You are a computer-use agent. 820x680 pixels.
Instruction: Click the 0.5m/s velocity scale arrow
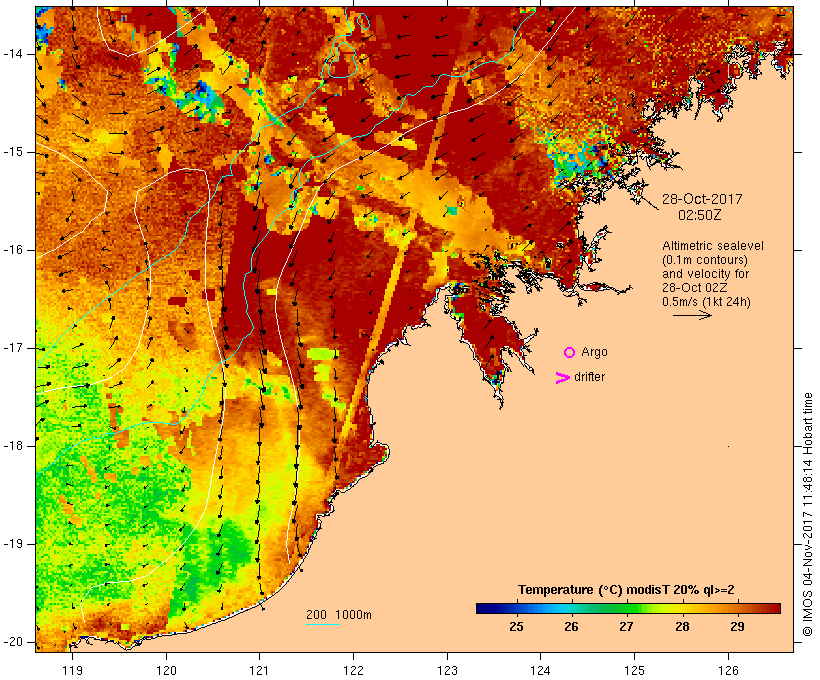click(x=692, y=315)
